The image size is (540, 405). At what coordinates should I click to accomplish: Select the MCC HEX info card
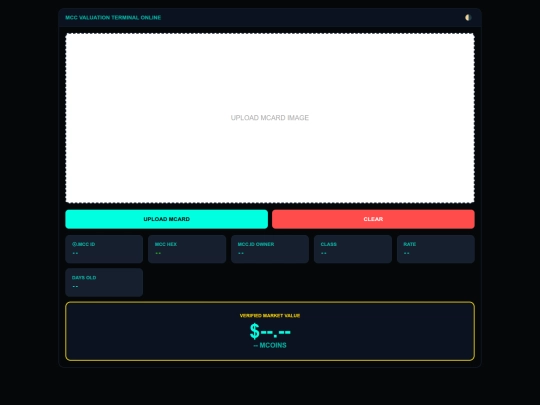click(187, 249)
